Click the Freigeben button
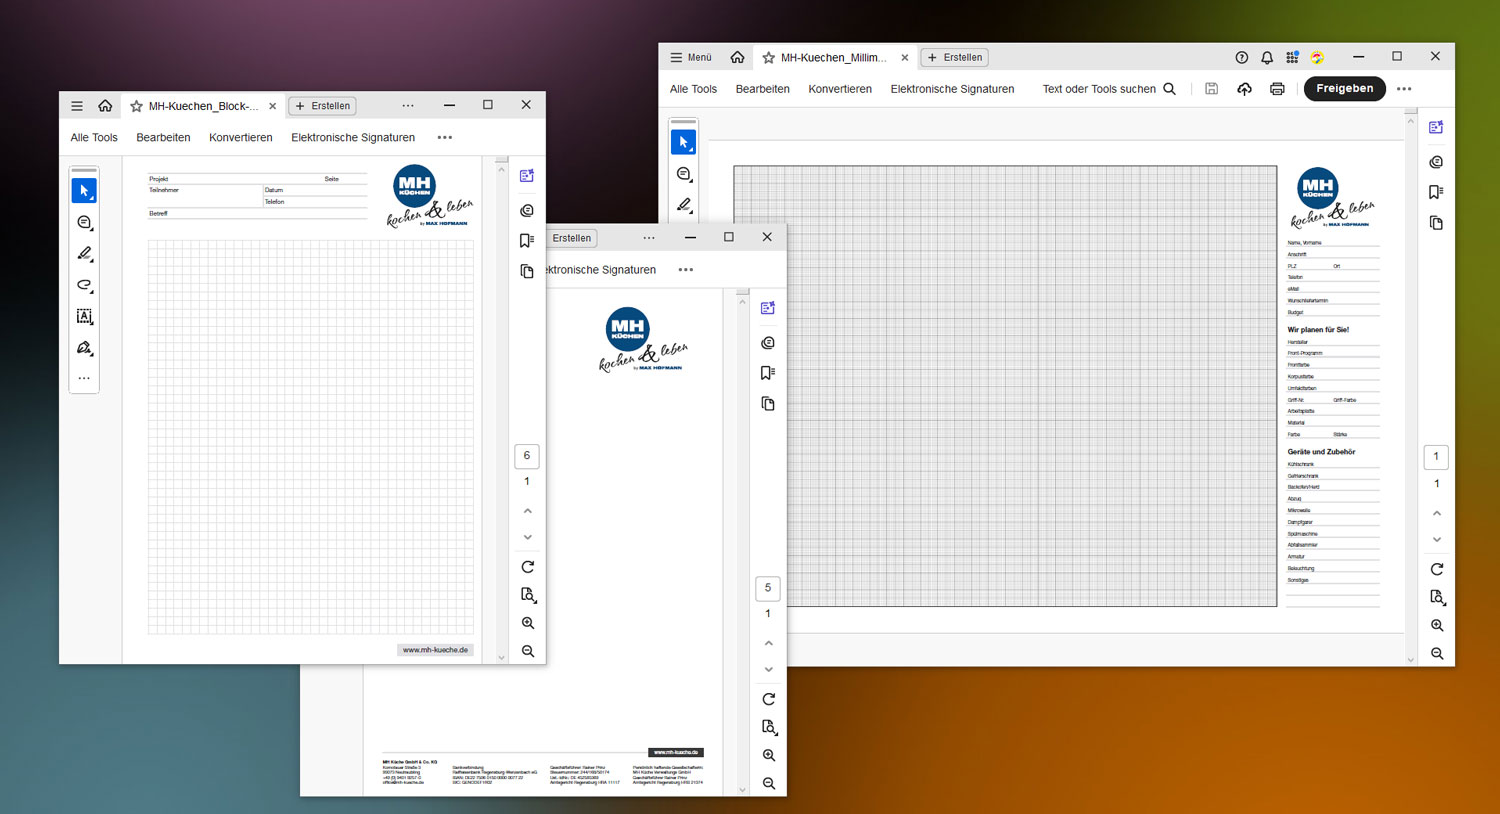This screenshot has width=1500, height=814. tap(1344, 89)
